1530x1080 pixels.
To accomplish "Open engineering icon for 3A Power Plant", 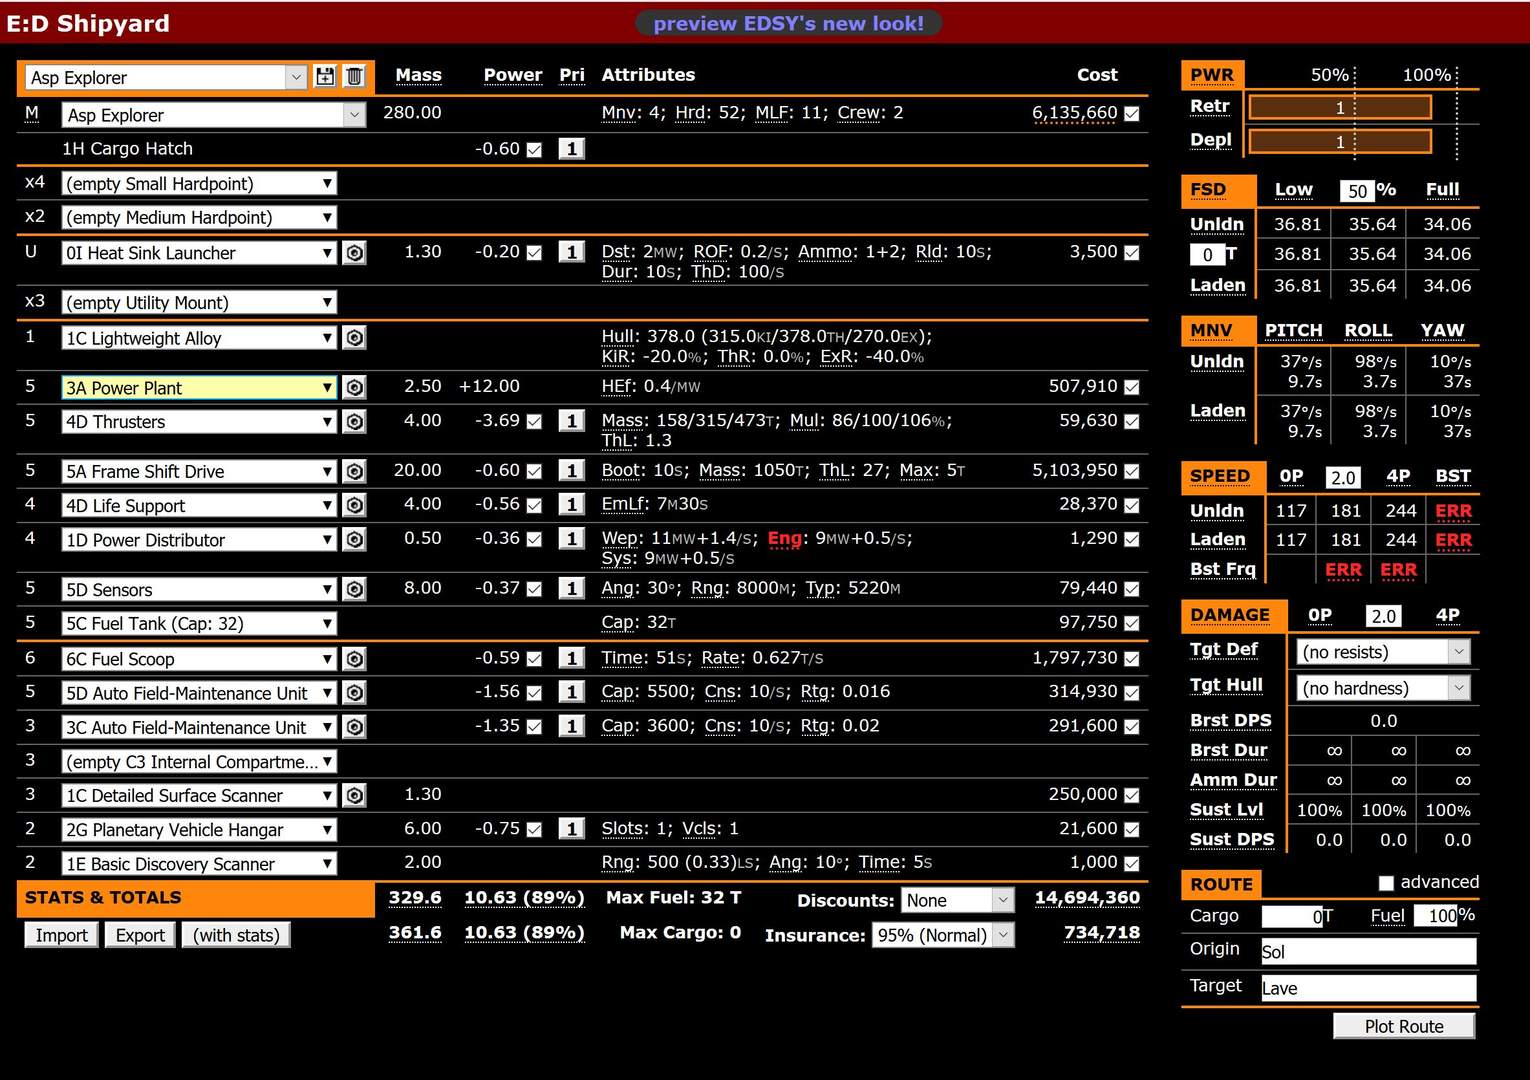I will point(354,387).
